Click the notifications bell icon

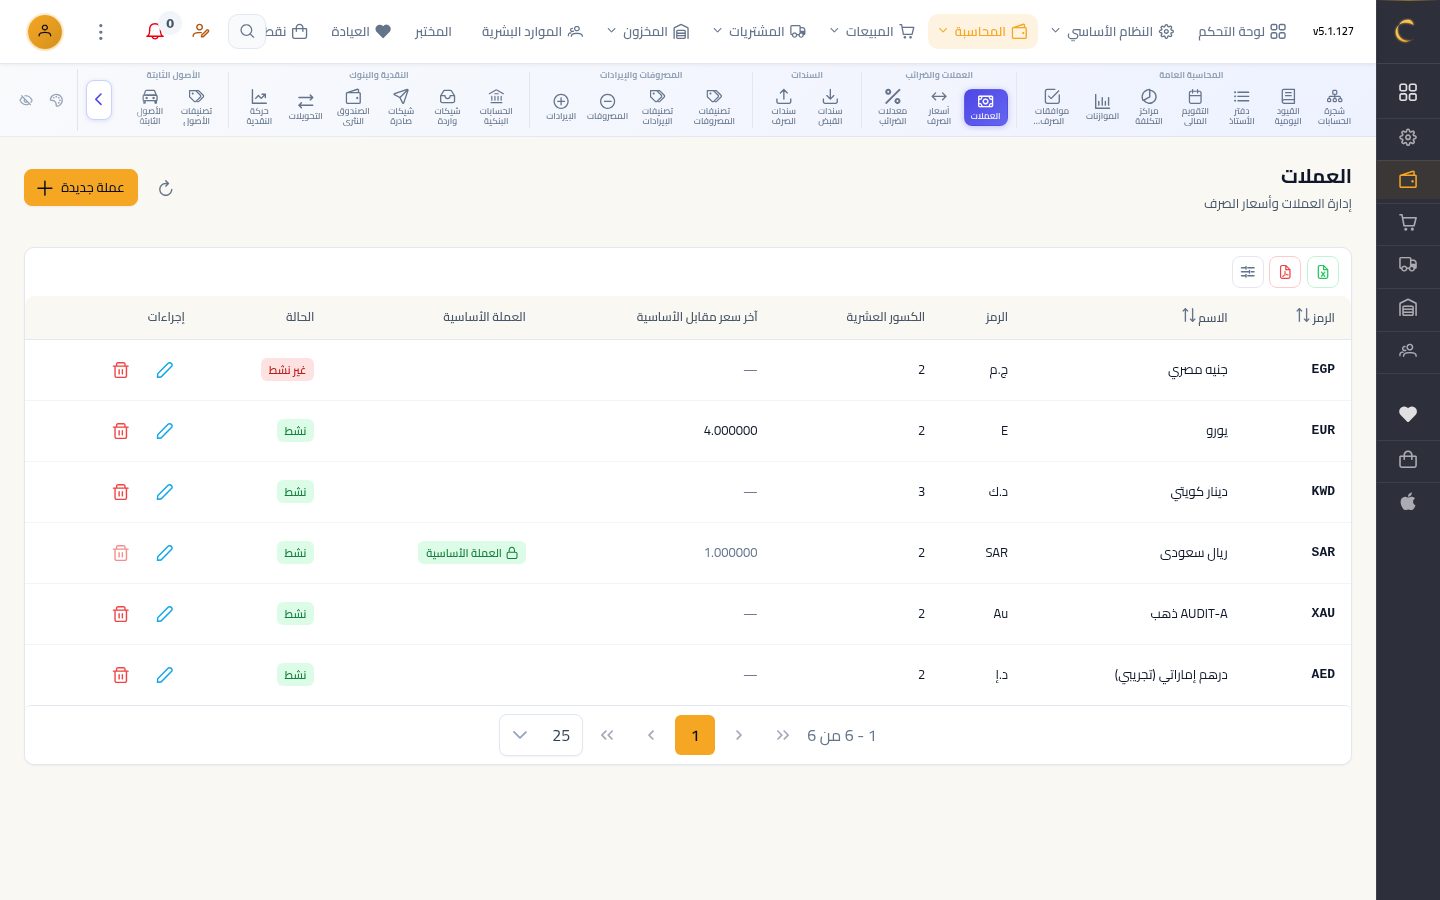155,32
